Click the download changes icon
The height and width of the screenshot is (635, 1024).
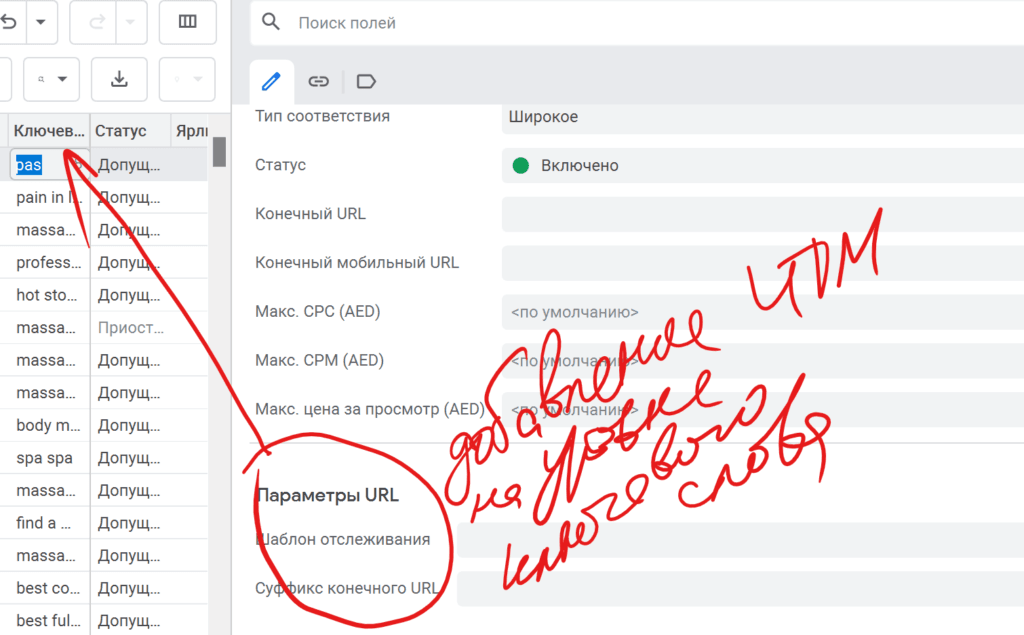(x=119, y=79)
